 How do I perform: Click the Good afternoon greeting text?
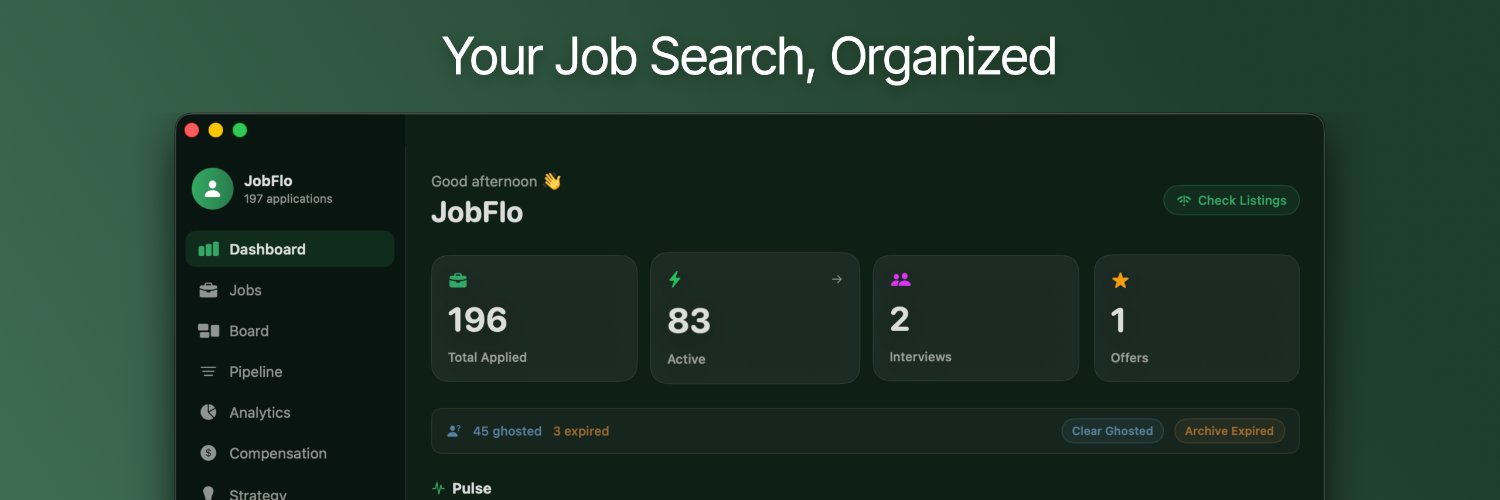[484, 181]
